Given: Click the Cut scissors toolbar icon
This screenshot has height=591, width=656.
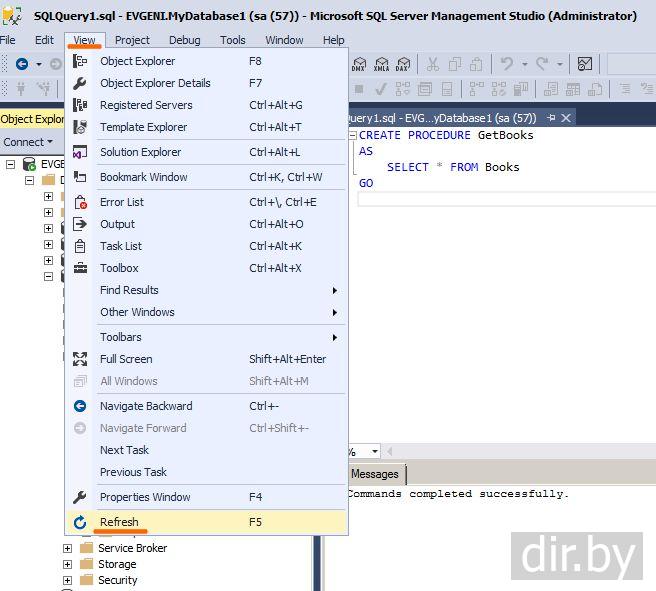Looking at the screenshot, I should (x=433, y=64).
